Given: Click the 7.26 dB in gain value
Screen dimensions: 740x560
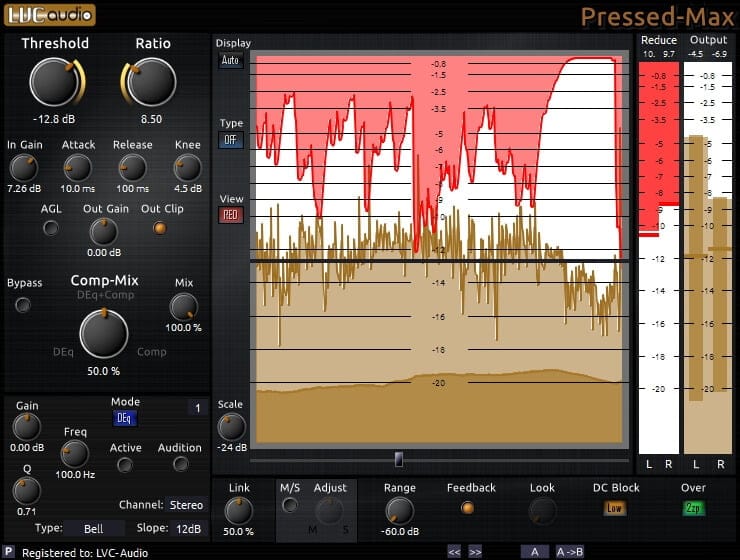Looking at the screenshot, I should (x=24, y=189).
